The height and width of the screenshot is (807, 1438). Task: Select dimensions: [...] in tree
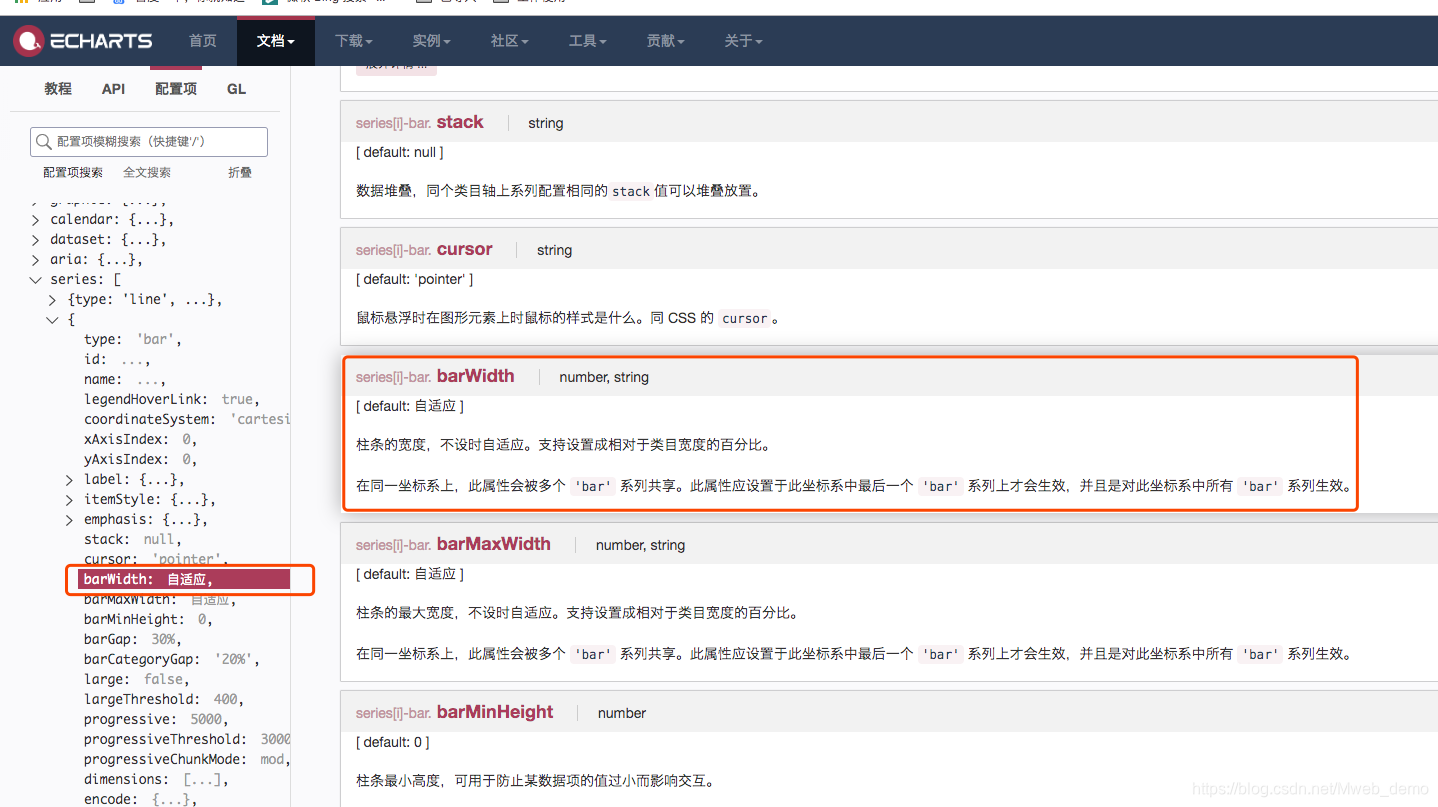(x=156, y=779)
